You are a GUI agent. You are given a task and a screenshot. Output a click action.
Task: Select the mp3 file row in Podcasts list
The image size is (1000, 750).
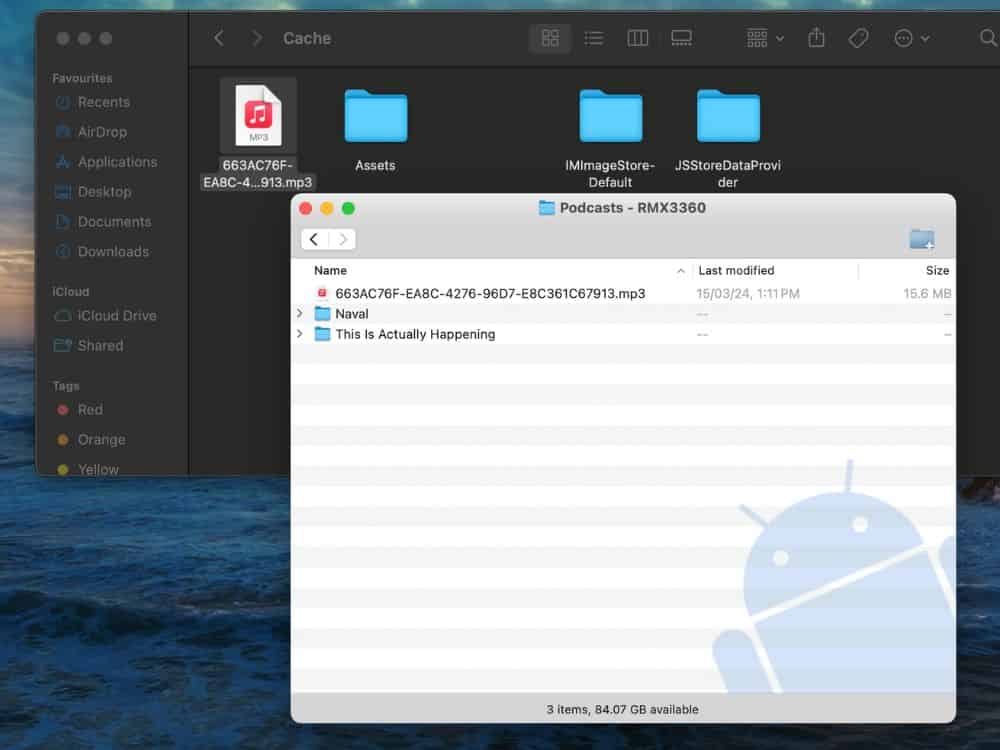(x=490, y=294)
